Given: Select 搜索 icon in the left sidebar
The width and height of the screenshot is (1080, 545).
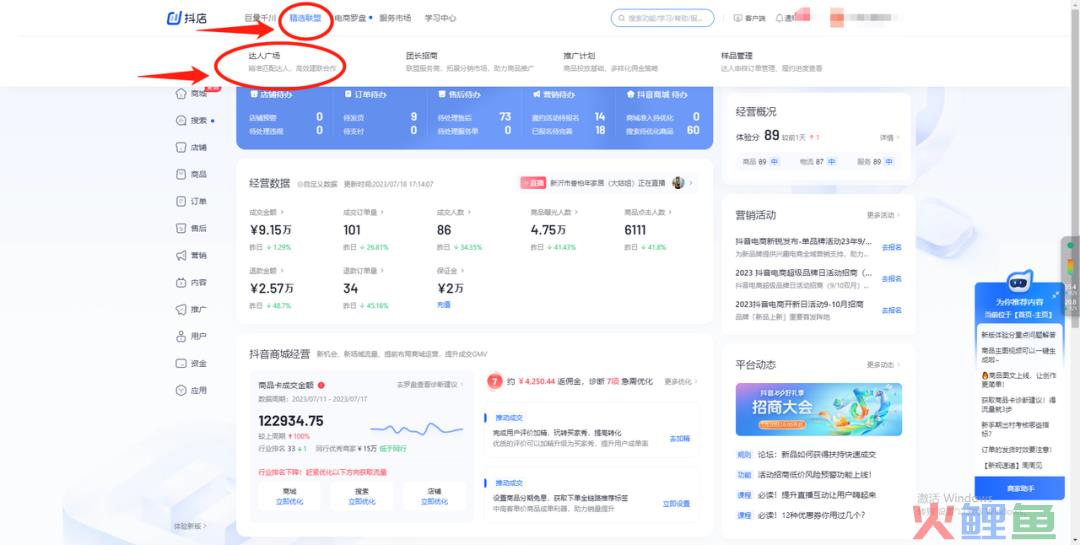Looking at the screenshot, I should pos(181,121).
